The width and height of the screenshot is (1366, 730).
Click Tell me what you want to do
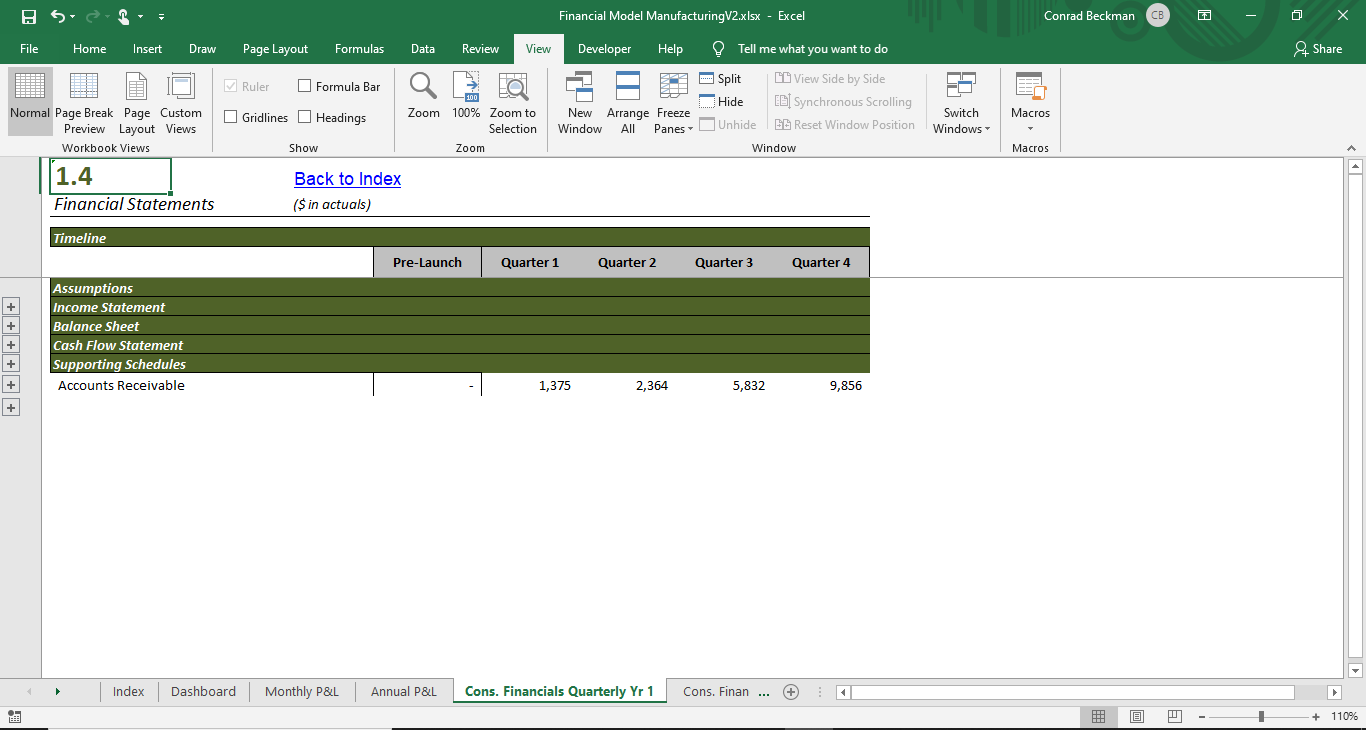pyautogui.click(x=812, y=49)
